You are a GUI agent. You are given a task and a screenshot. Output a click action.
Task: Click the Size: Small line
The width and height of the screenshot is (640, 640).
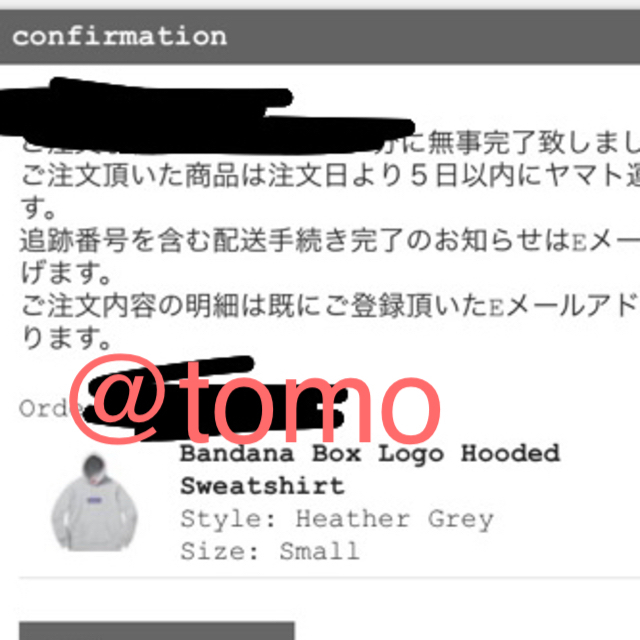coord(270,551)
